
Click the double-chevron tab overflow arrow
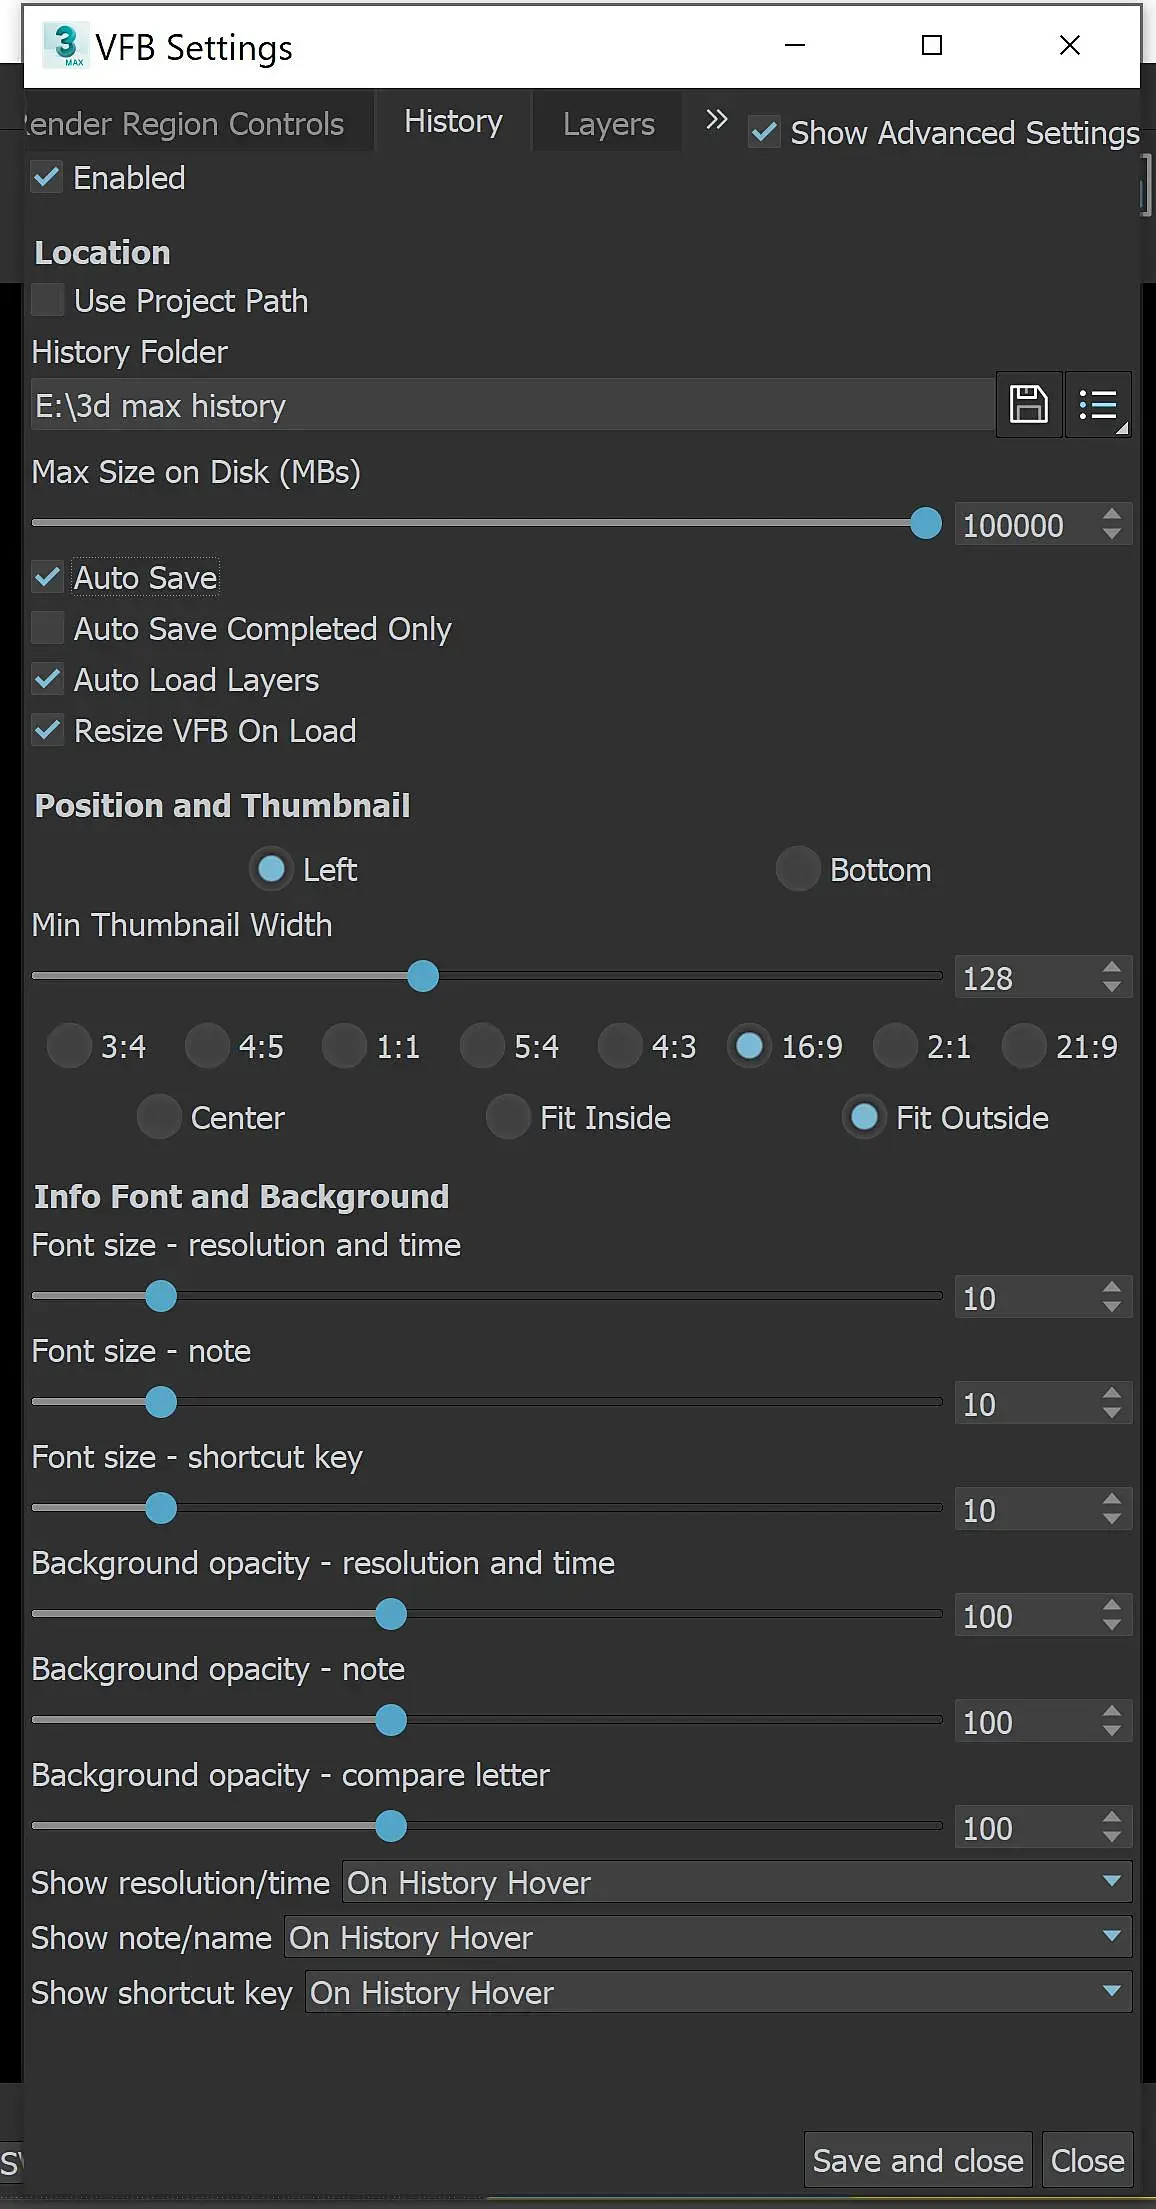coord(716,121)
